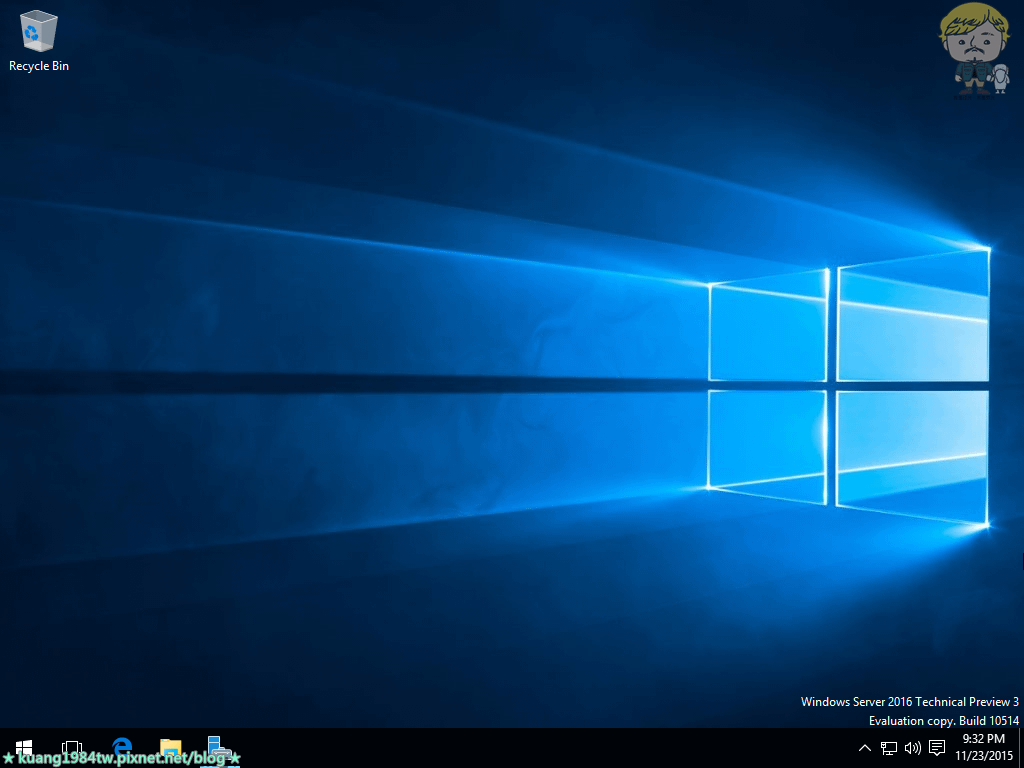Open Task View from the taskbar
Viewport: 1024px width, 768px height.
tap(72, 748)
